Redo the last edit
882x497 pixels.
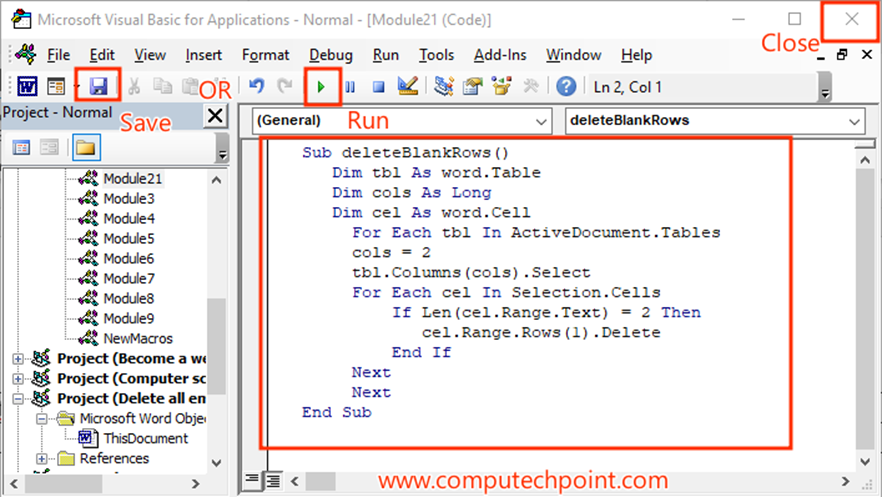coord(285,87)
